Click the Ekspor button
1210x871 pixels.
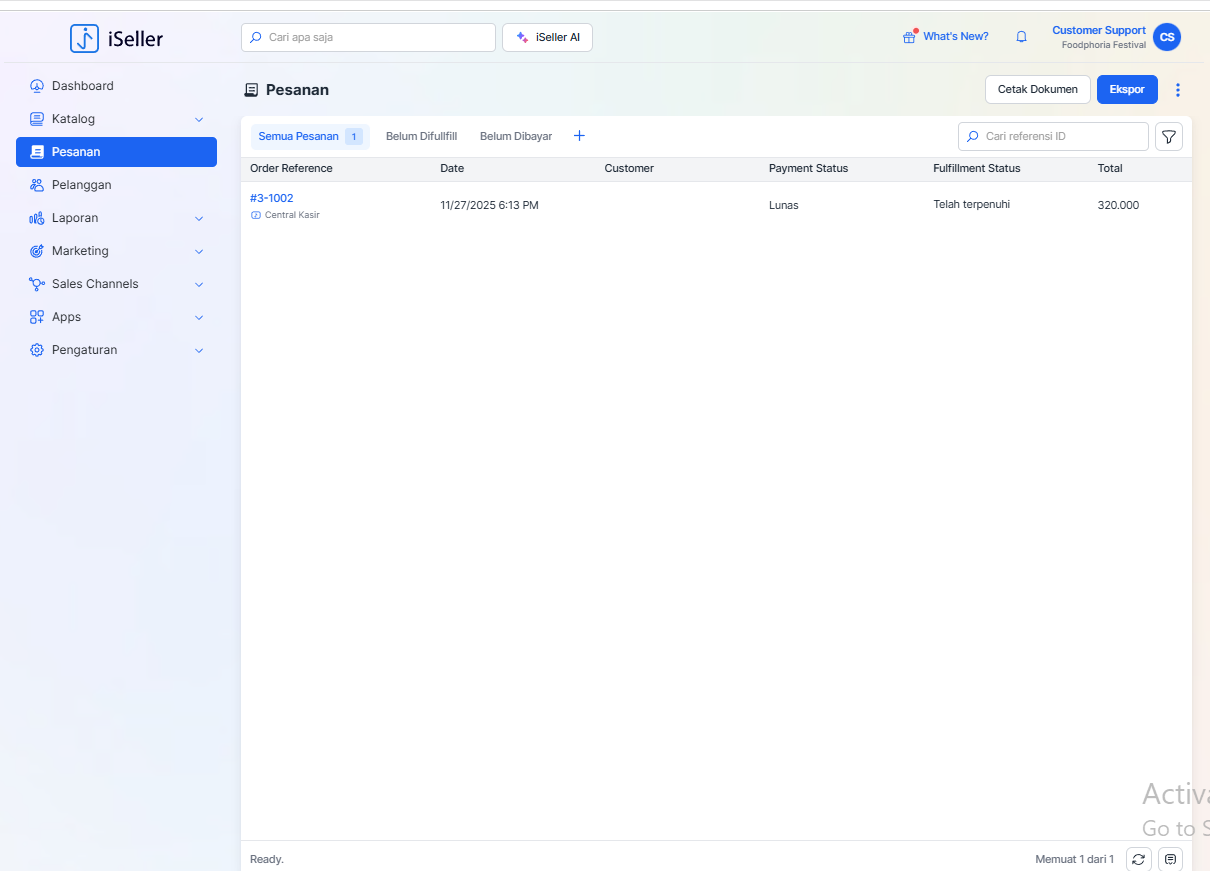(x=1127, y=89)
